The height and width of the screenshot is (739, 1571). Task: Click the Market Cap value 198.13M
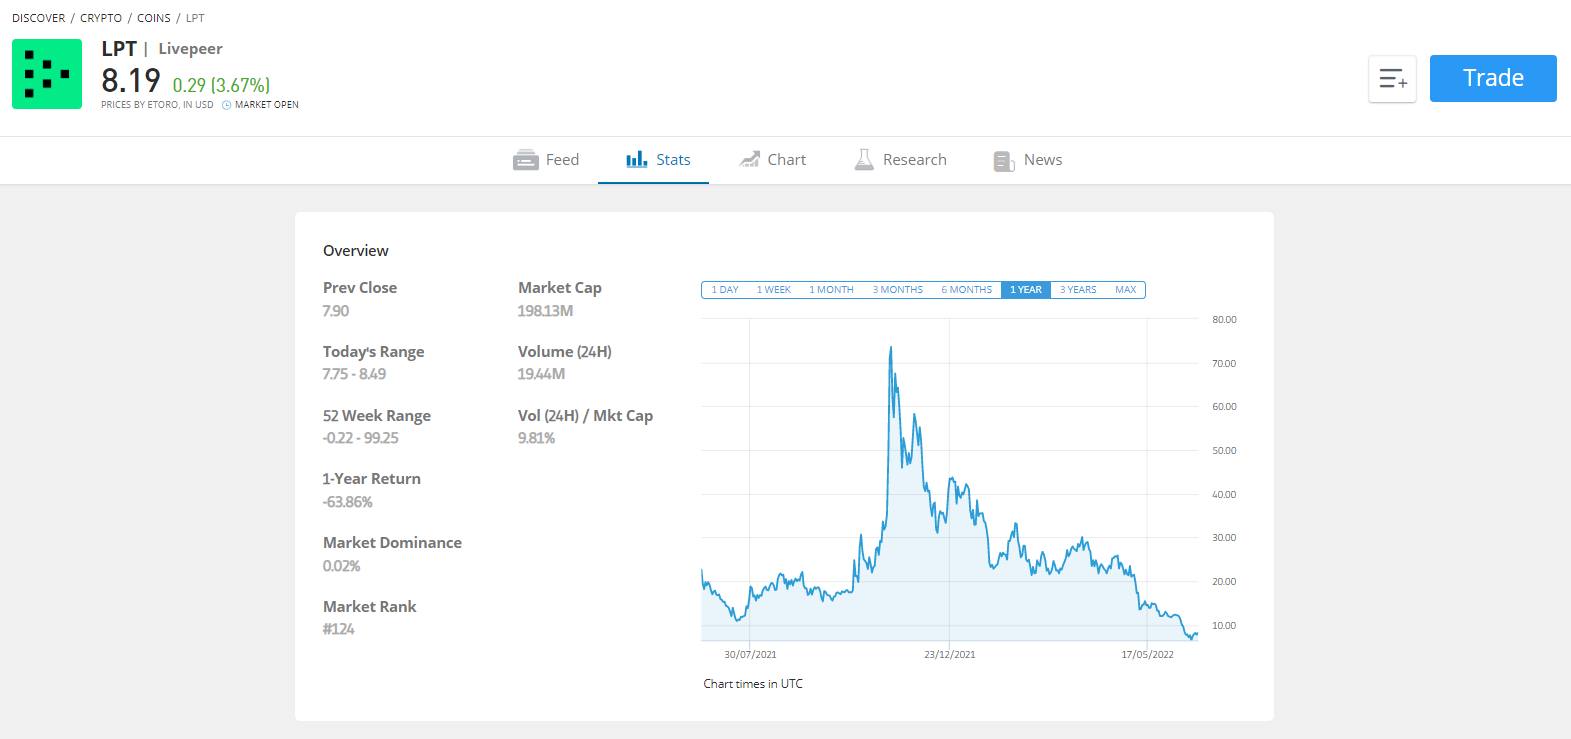point(545,311)
